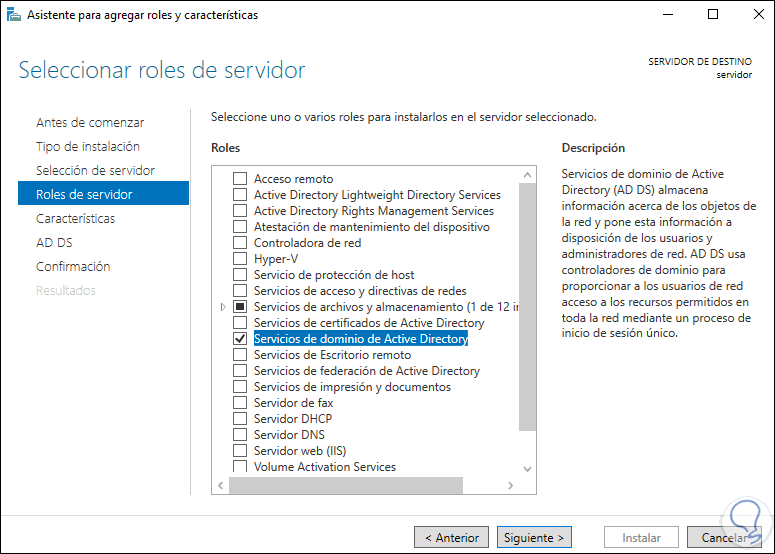The image size is (775, 554).
Task: Select the Servidor web (IIS) label
Action: pyautogui.click(x=300, y=451)
